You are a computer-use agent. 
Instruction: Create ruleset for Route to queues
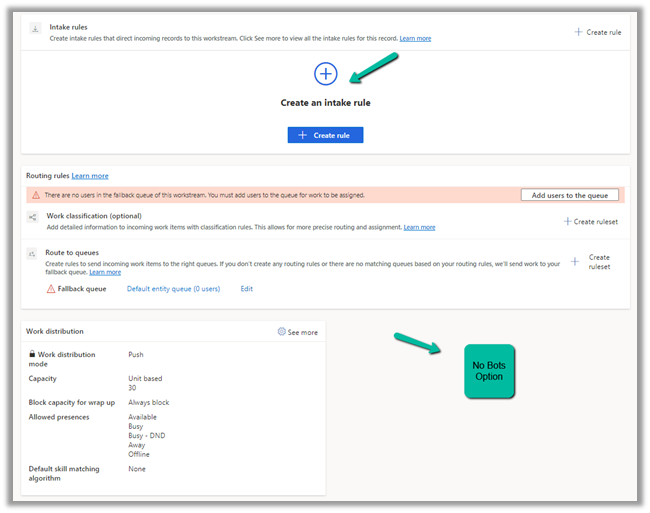pos(591,262)
